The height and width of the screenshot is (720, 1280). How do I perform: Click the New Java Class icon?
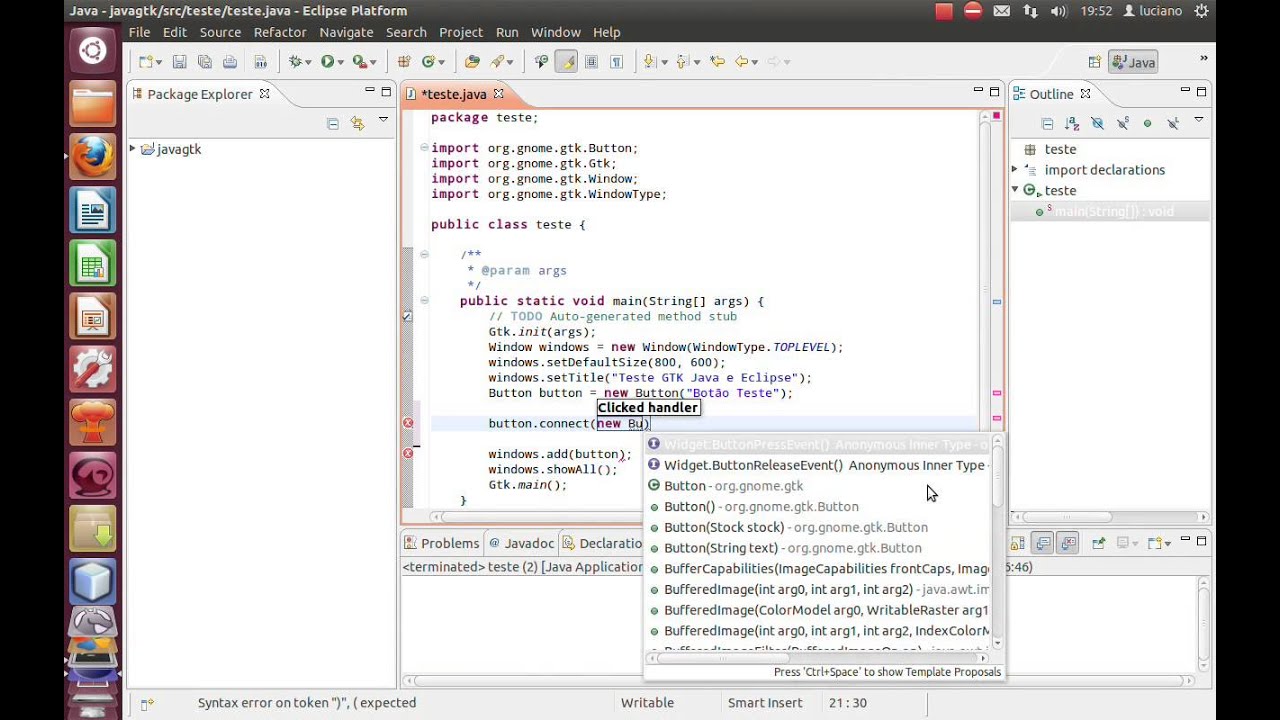pyautogui.click(x=428, y=62)
